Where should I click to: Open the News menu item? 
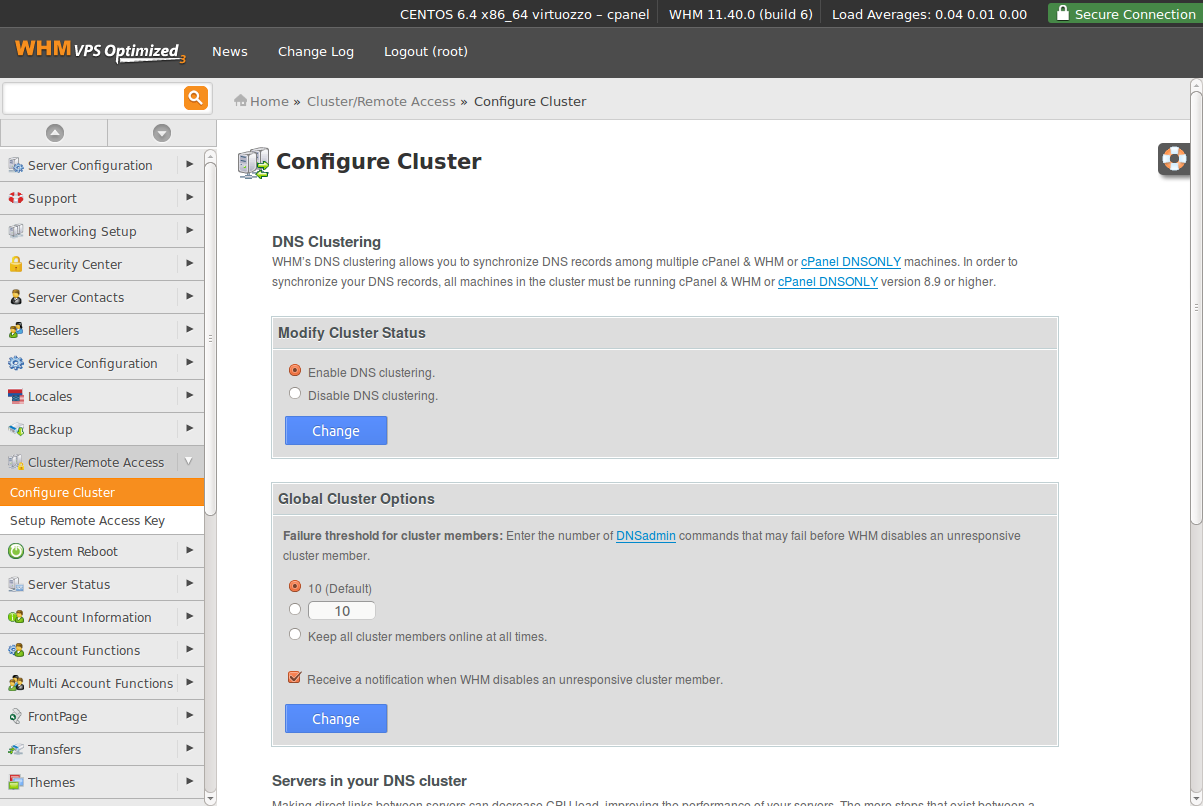(230, 52)
